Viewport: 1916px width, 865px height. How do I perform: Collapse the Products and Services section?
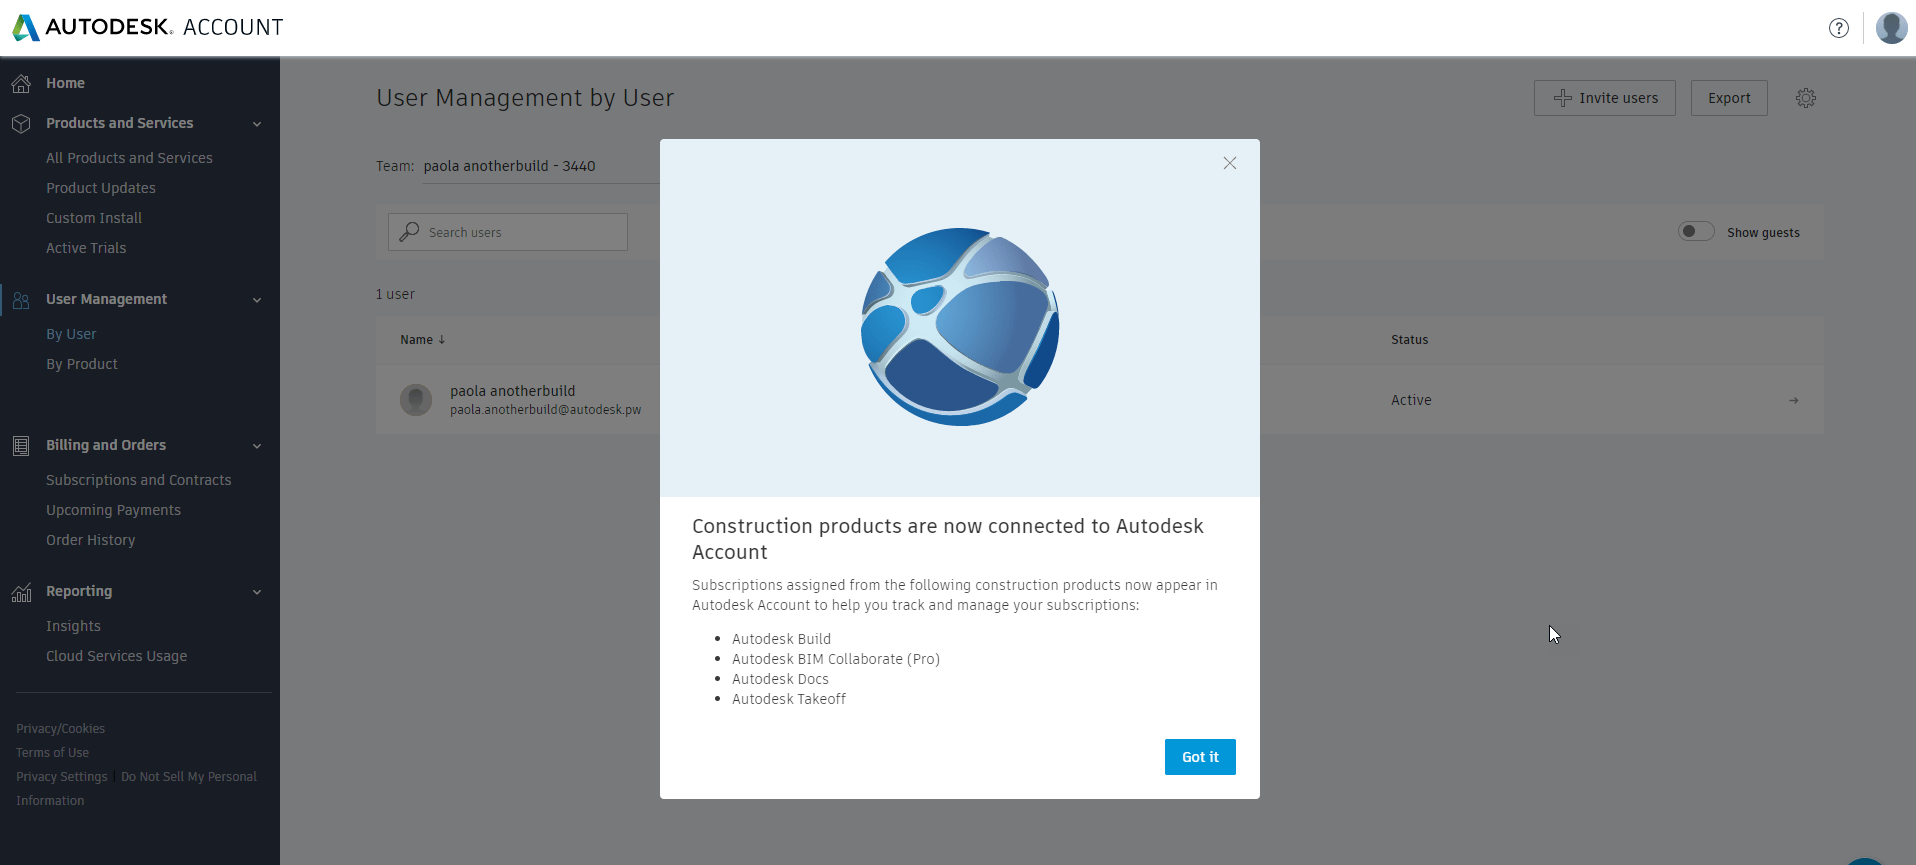pos(257,124)
